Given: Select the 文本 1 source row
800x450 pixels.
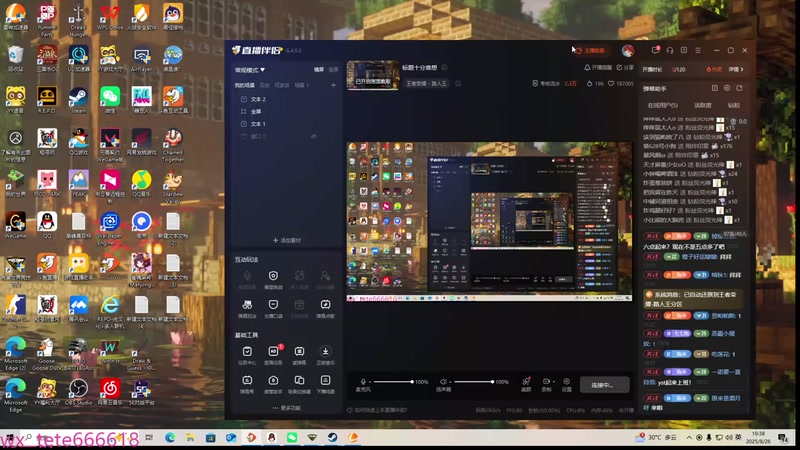Looking at the screenshot, I should coord(287,124).
